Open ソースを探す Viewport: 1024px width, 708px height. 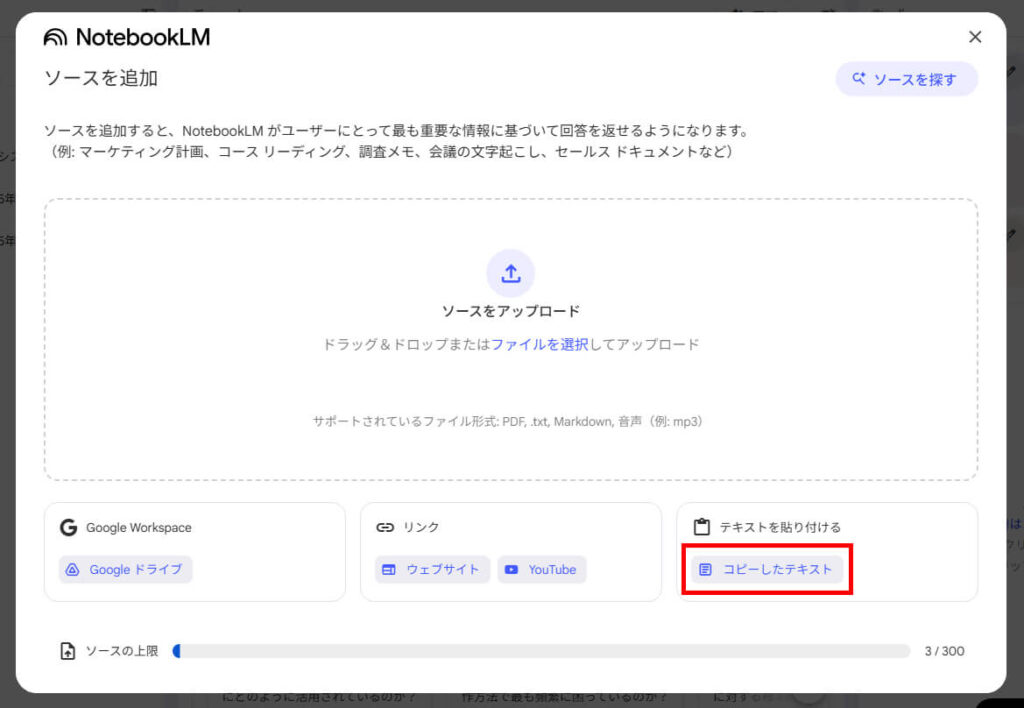pos(906,79)
